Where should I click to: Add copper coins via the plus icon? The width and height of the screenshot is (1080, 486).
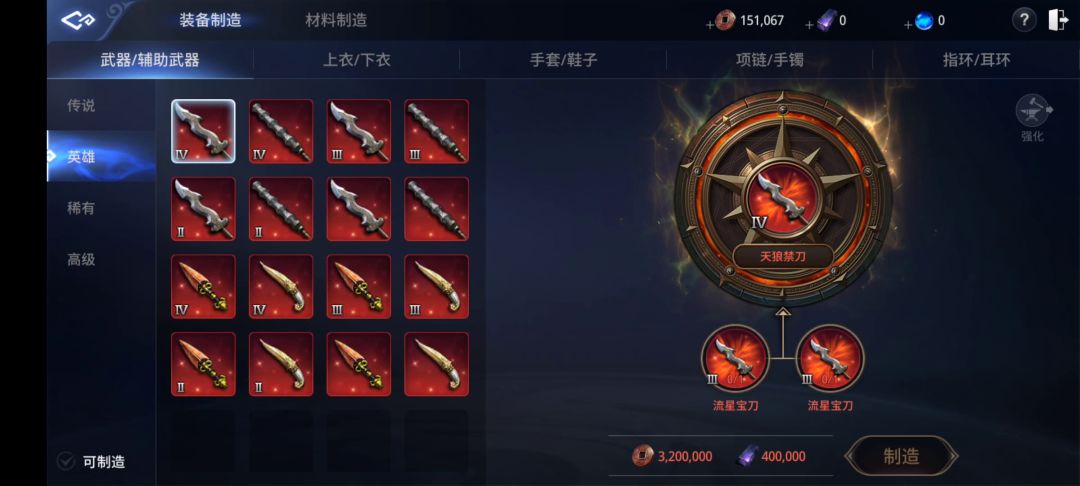[710, 25]
